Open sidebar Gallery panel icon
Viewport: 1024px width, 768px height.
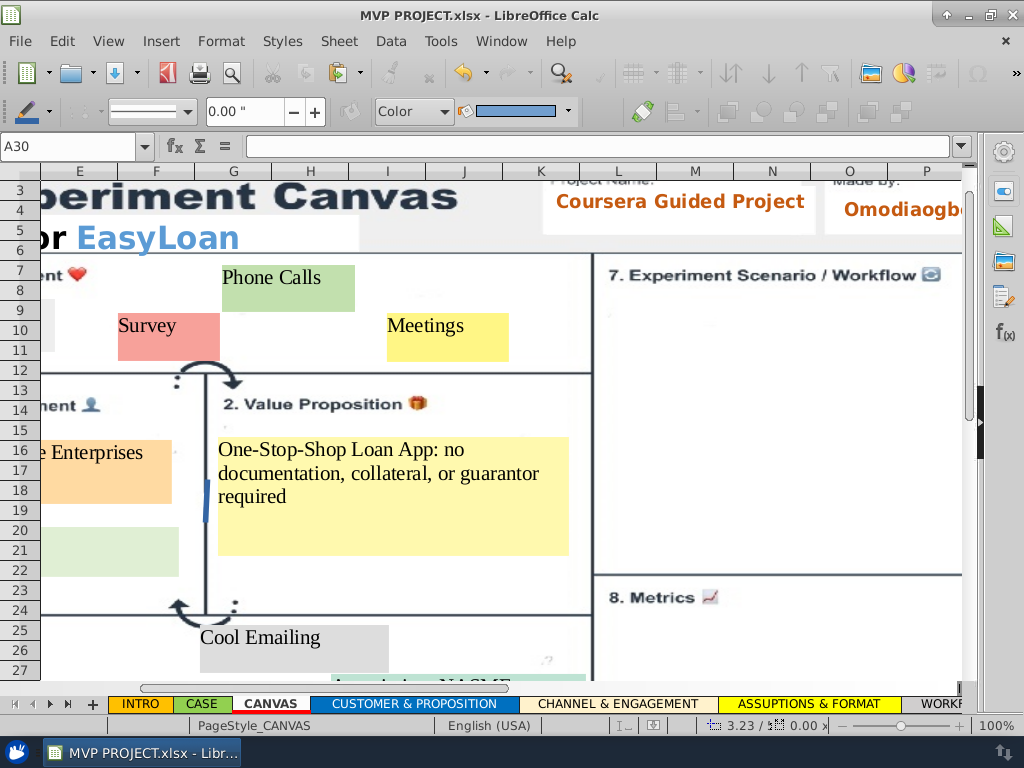(1004, 262)
